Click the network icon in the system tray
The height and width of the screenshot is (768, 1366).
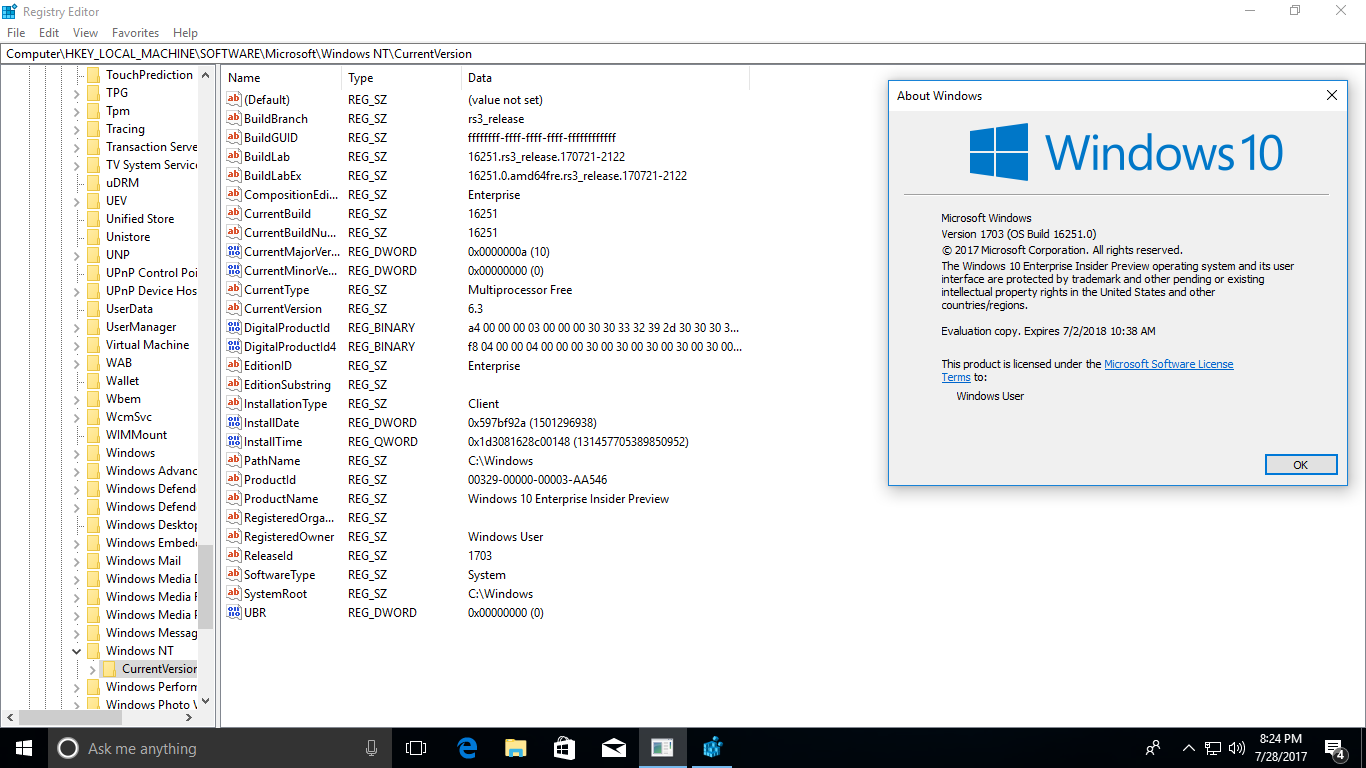[1213, 748]
